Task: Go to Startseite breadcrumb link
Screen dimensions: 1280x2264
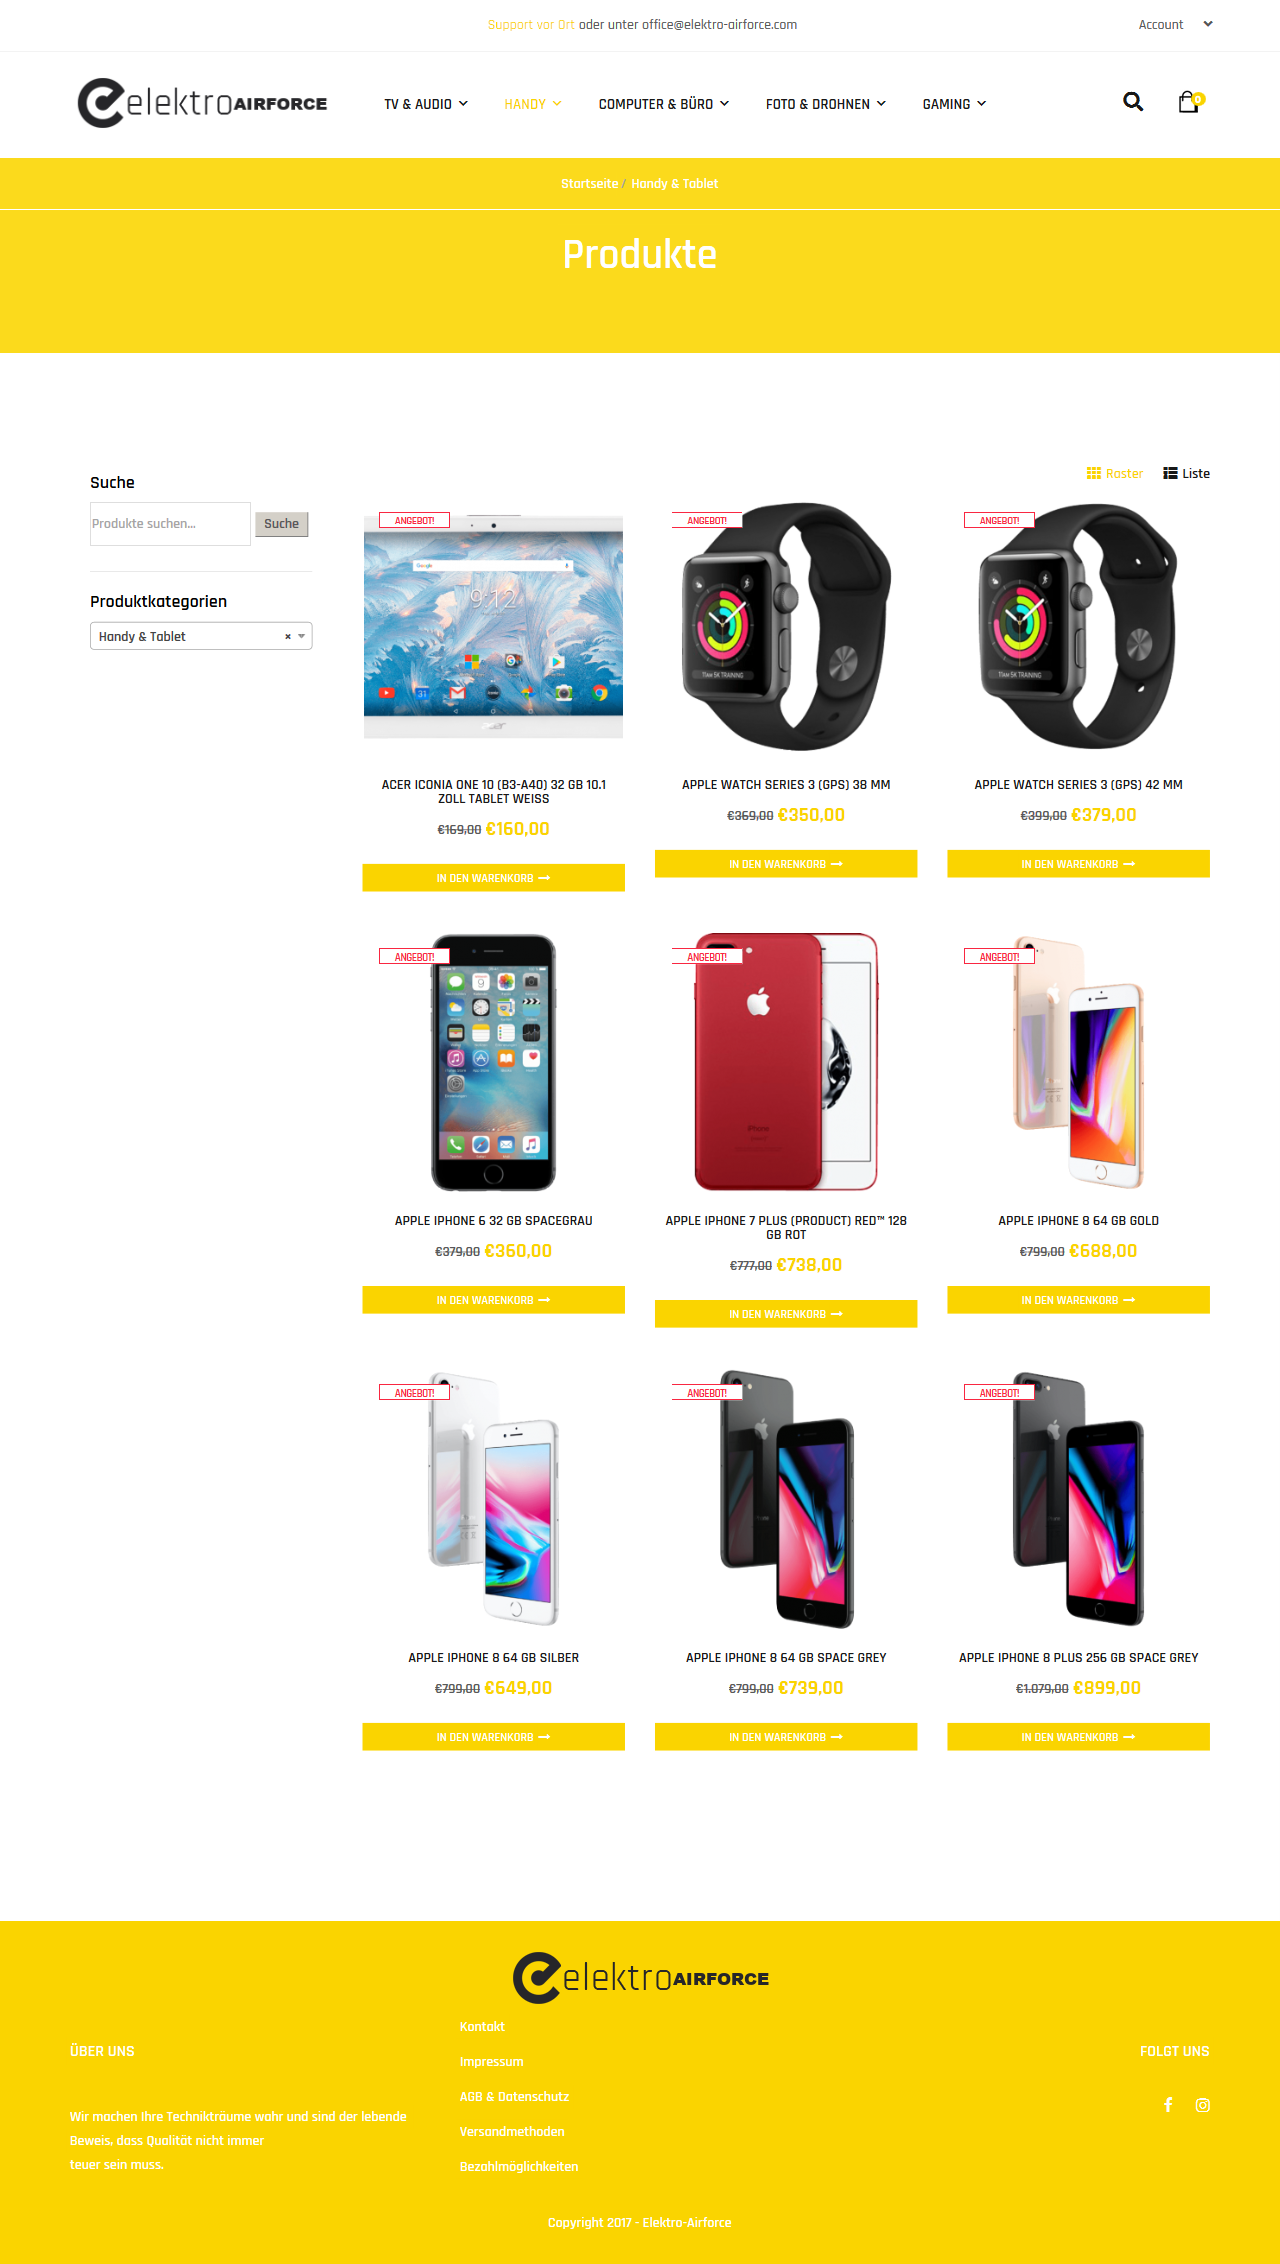Action: click(x=589, y=184)
